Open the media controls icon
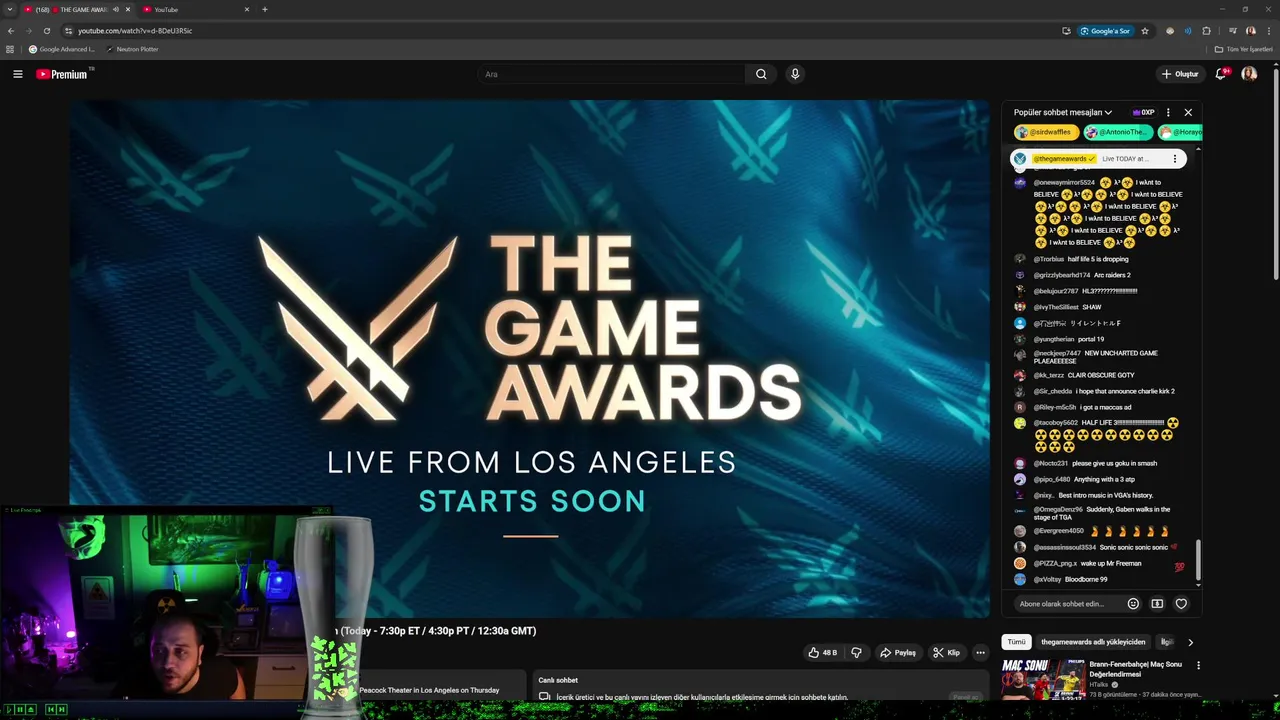The image size is (1280, 720). [x=1232, y=31]
